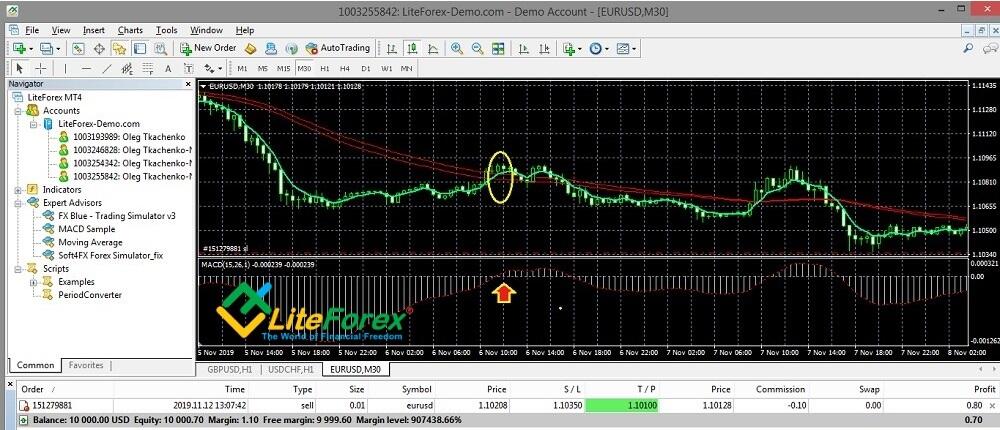Image resolution: width=1000 pixels, height=430 pixels.
Task: Expand the Indicators tree node
Action: [17, 189]
